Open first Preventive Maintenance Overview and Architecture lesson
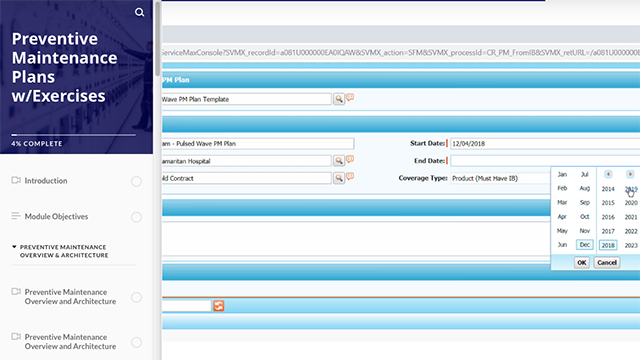 coord(70,297)
